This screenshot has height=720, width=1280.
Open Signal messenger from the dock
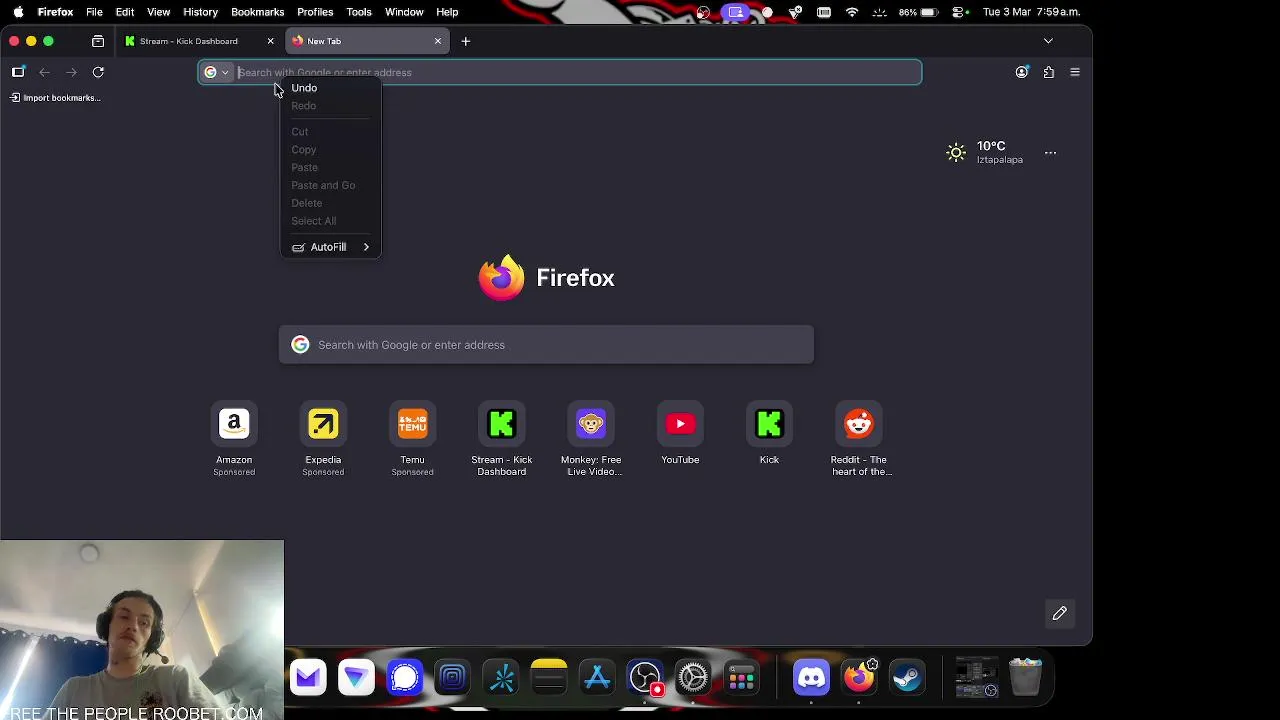[404, 677]
